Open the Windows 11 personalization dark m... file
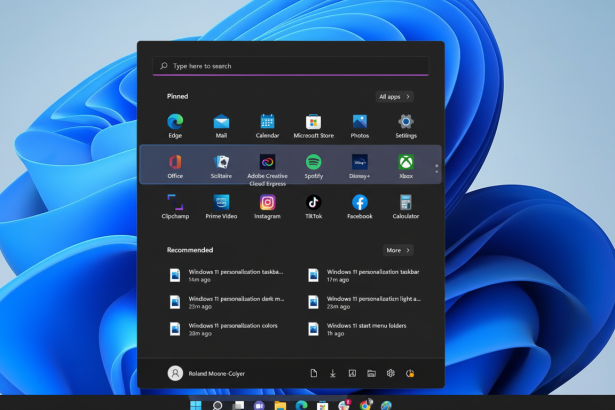 [x=226, y=302]
